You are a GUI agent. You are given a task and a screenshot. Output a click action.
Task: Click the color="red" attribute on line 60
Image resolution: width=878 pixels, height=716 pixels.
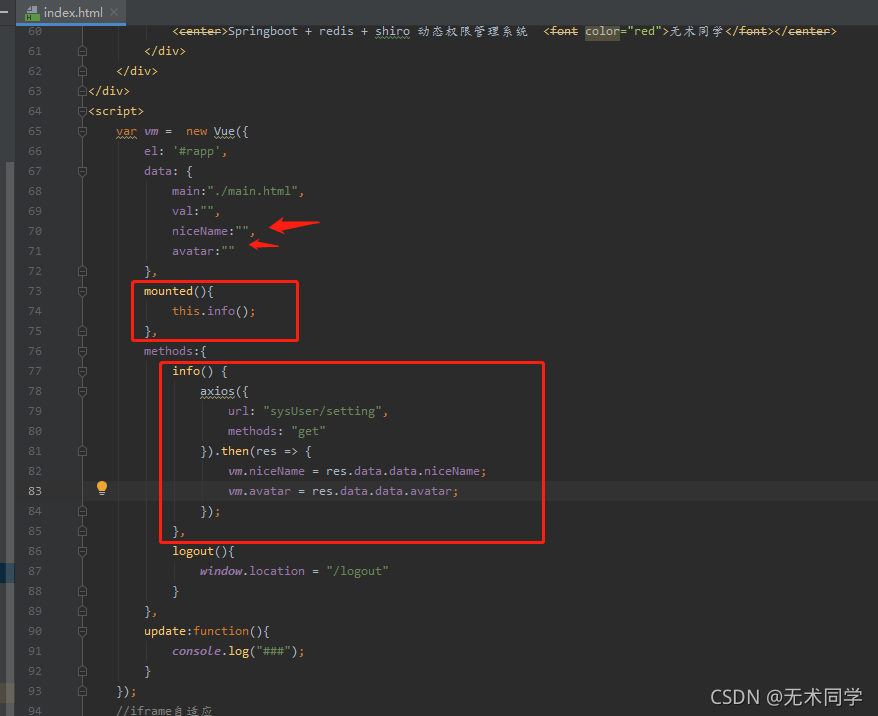point(623,31)
